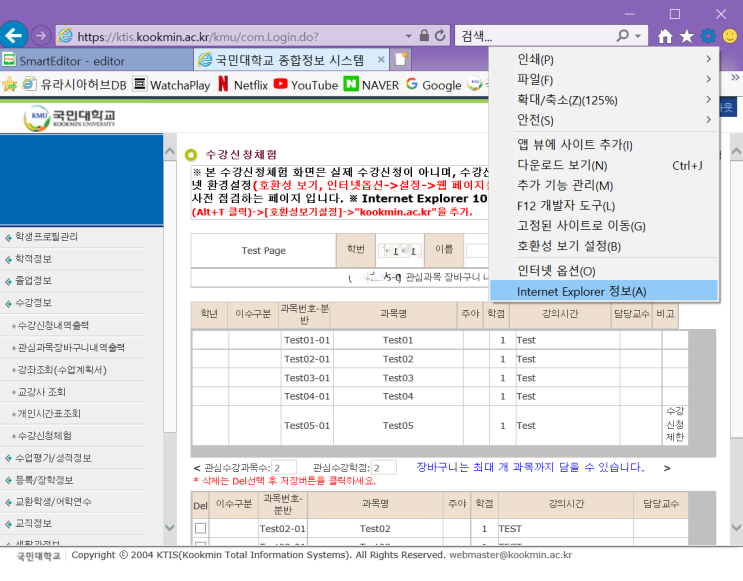
Task: Maximize the browser window
Action: 675,14
